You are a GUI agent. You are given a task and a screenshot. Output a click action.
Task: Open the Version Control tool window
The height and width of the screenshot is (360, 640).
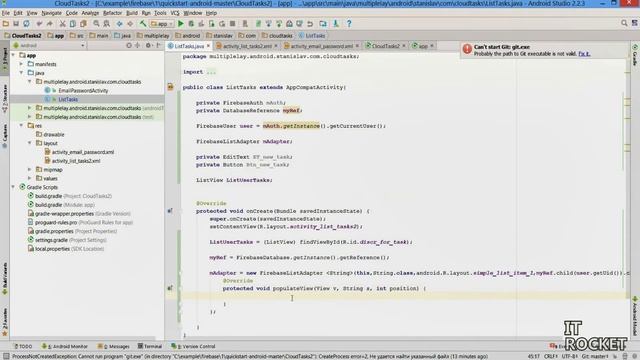coord(193,346)
